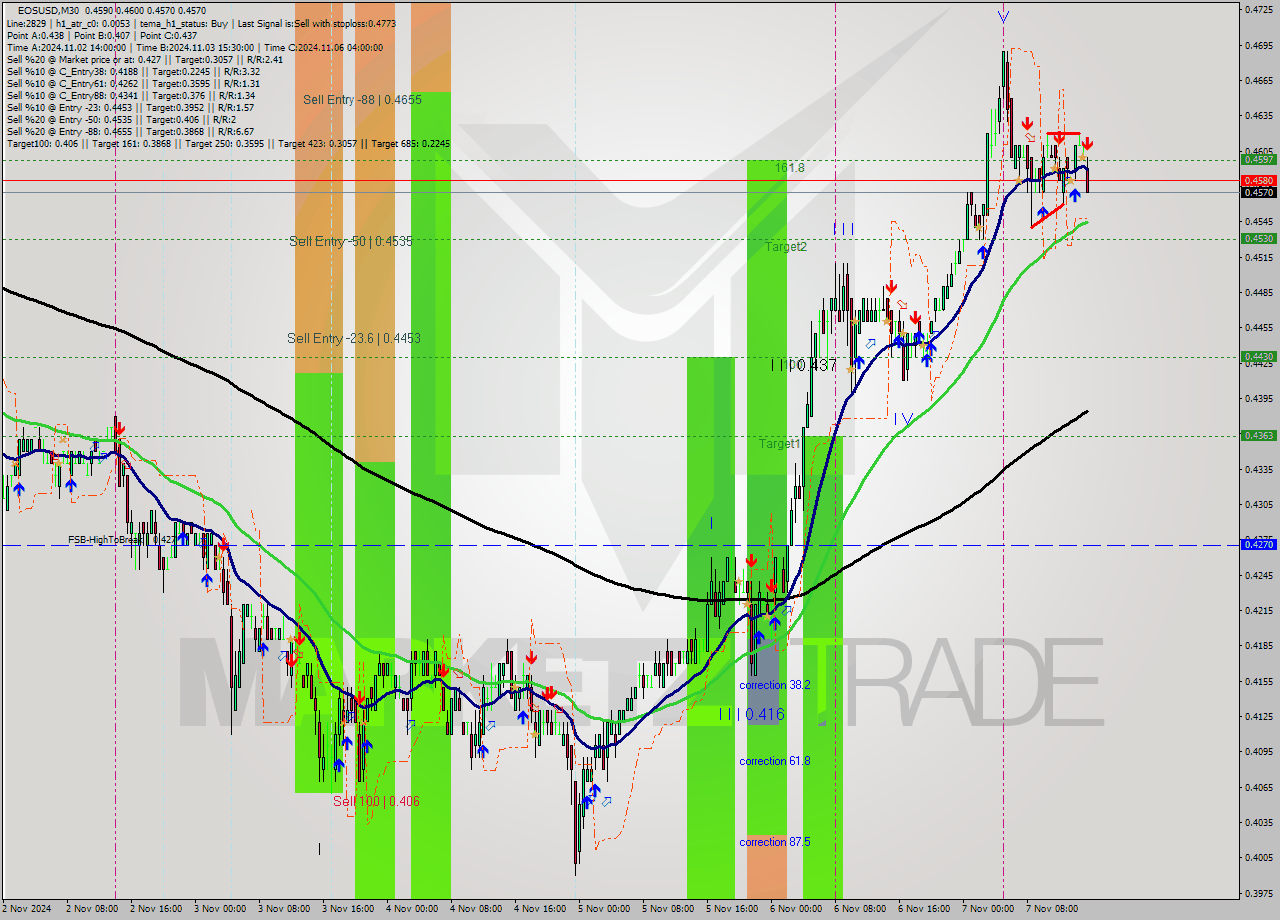Select the green 0.4530 price tag

pyautogui.click(x=1258, y=238)
